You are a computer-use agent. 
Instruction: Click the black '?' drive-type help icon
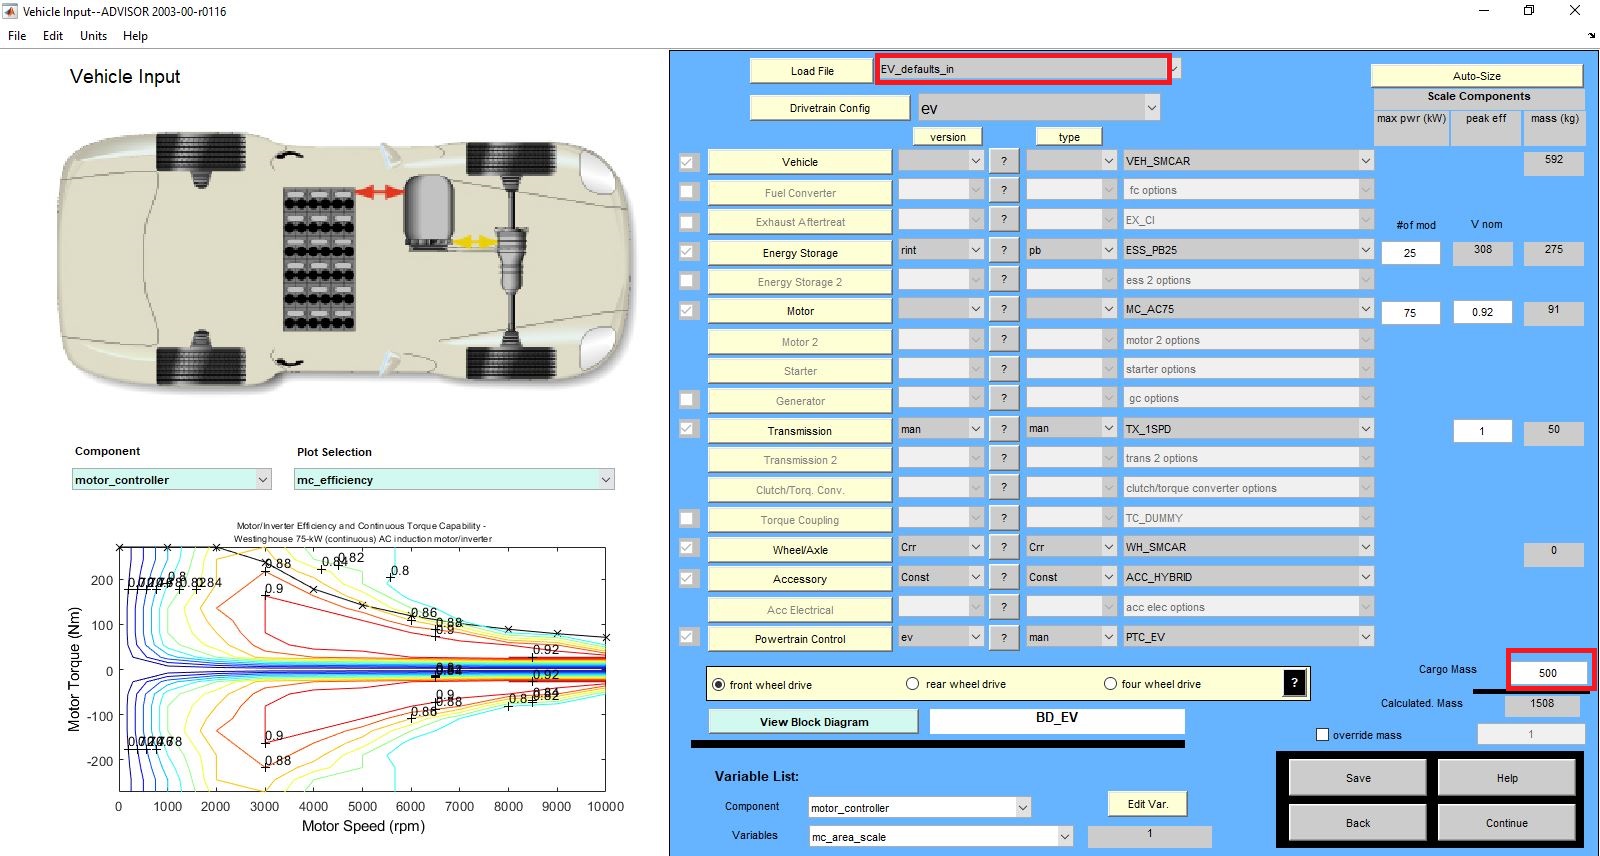[x=1294, y=683]
